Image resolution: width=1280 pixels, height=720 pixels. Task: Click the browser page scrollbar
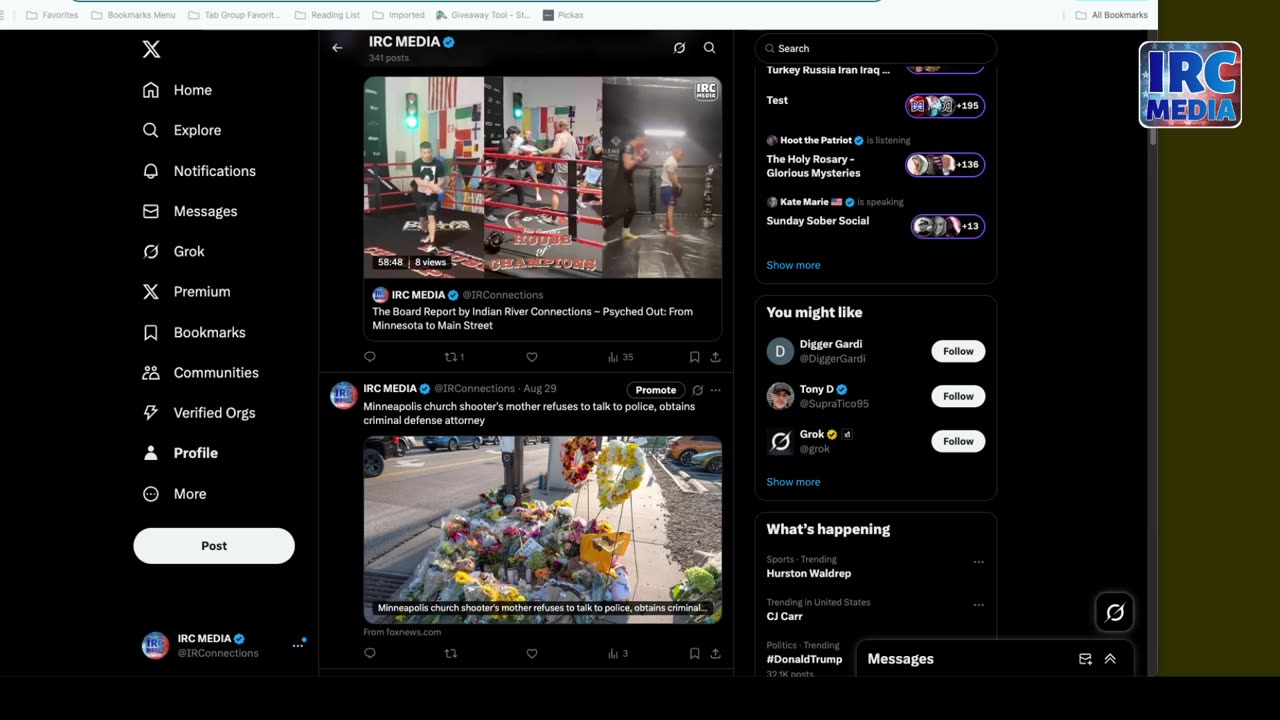[x=1152, y=90]
